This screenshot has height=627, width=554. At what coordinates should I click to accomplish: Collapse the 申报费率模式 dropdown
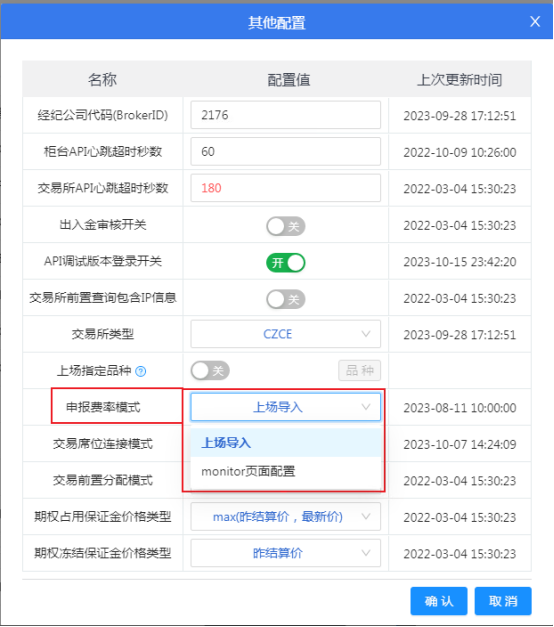[286, 407]
